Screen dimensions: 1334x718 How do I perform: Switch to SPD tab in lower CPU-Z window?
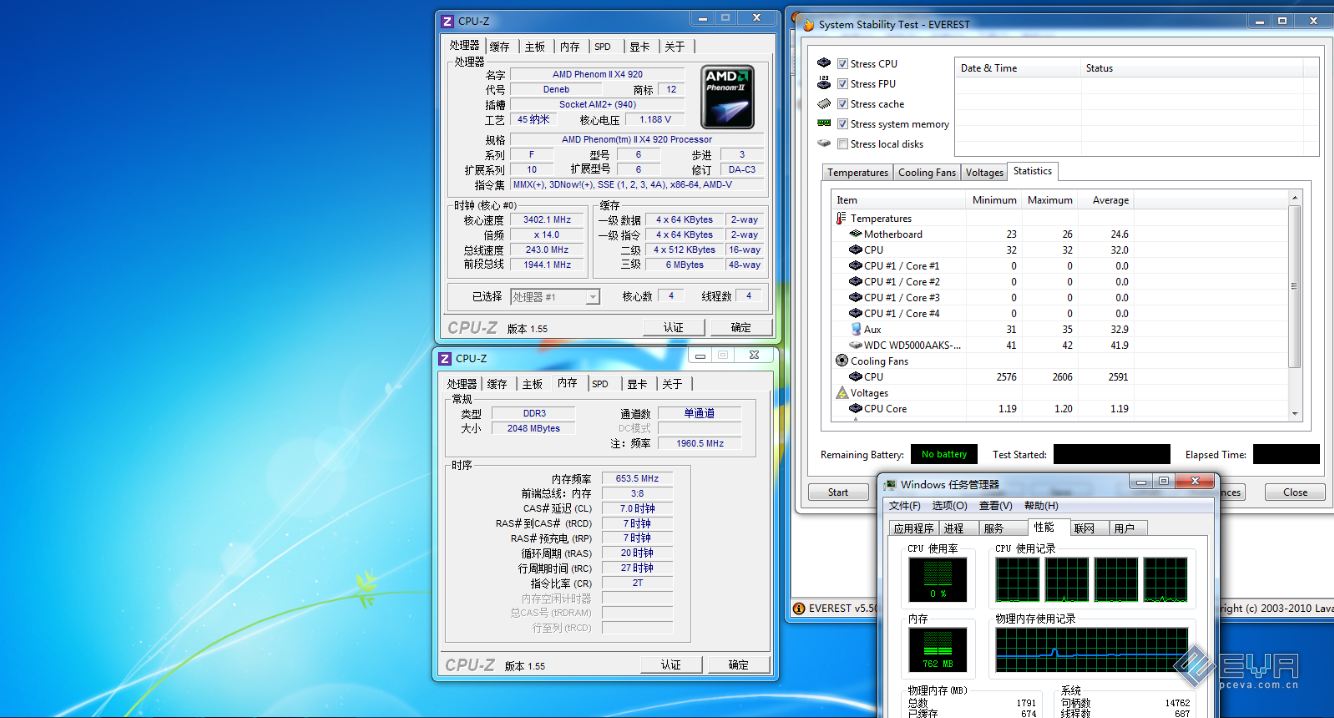[600, 384]
